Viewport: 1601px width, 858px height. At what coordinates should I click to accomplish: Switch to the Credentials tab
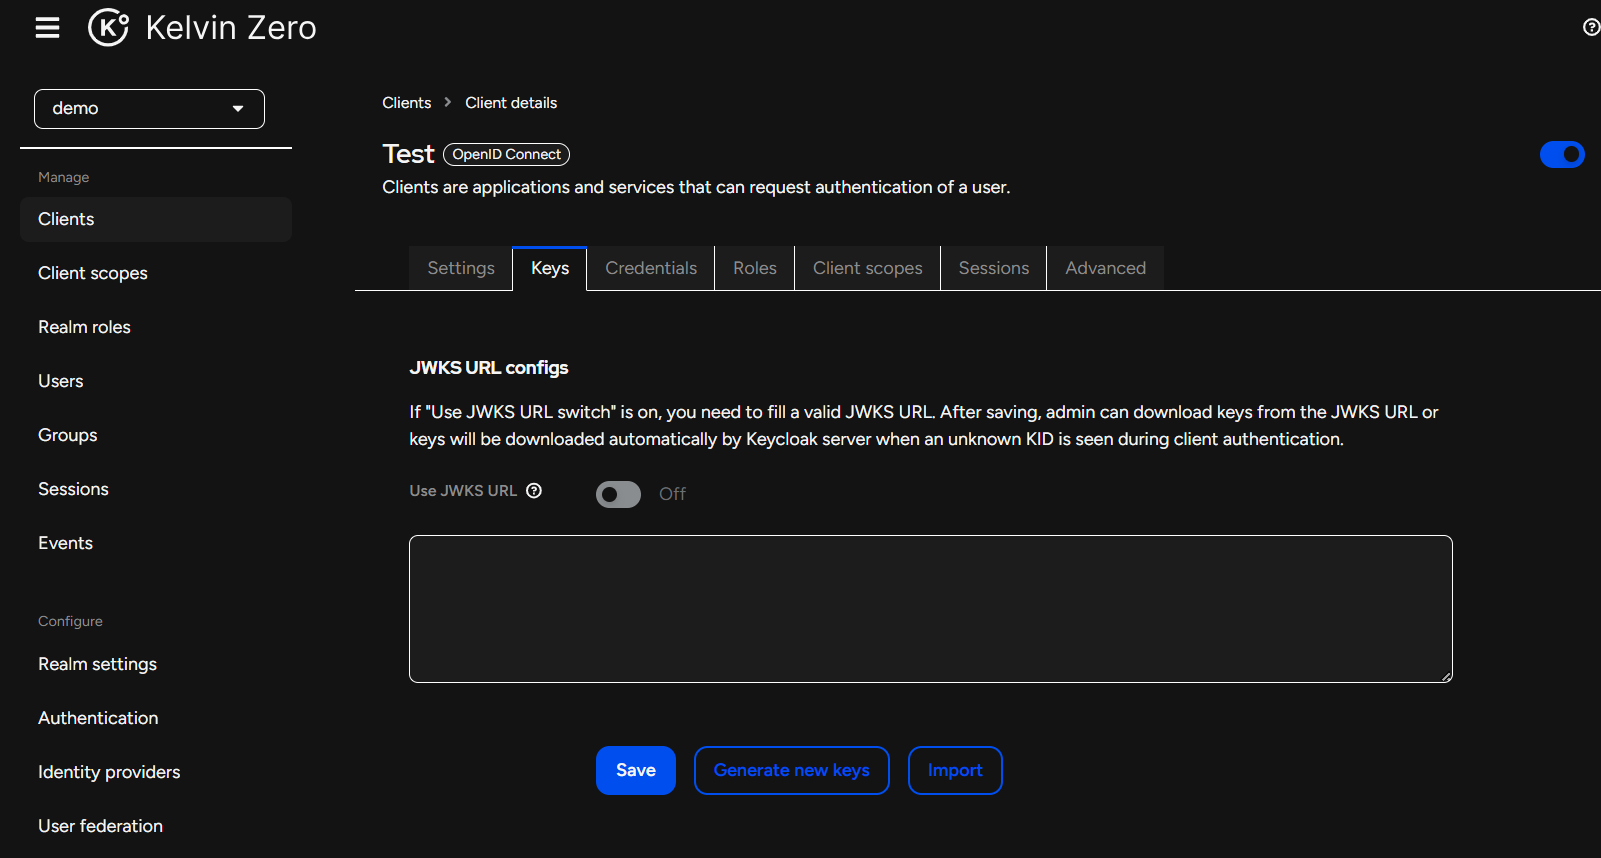coord(651,268)
